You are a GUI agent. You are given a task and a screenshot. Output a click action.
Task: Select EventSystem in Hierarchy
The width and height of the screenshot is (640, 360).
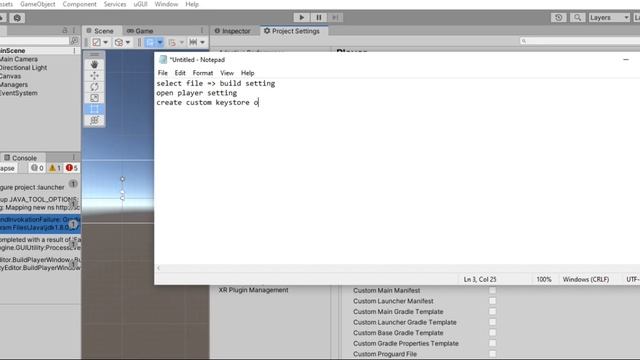(19, 93)
